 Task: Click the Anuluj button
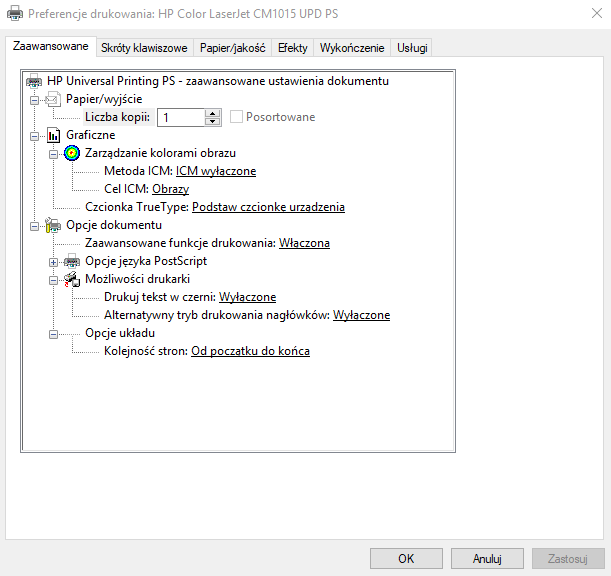[x=487, y=558]
